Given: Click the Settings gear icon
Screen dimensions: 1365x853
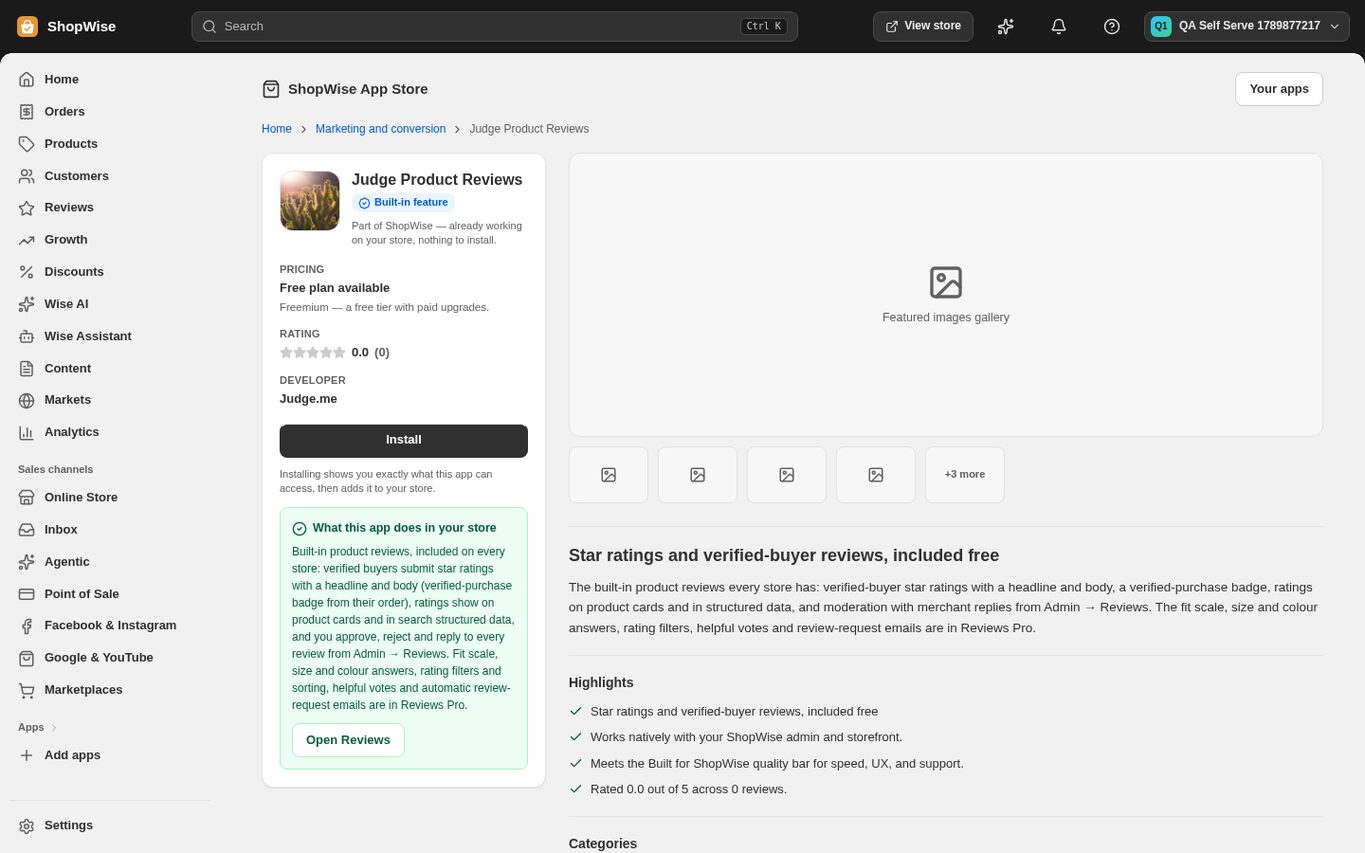Looking at the screenshot, I should pos(27,826).
